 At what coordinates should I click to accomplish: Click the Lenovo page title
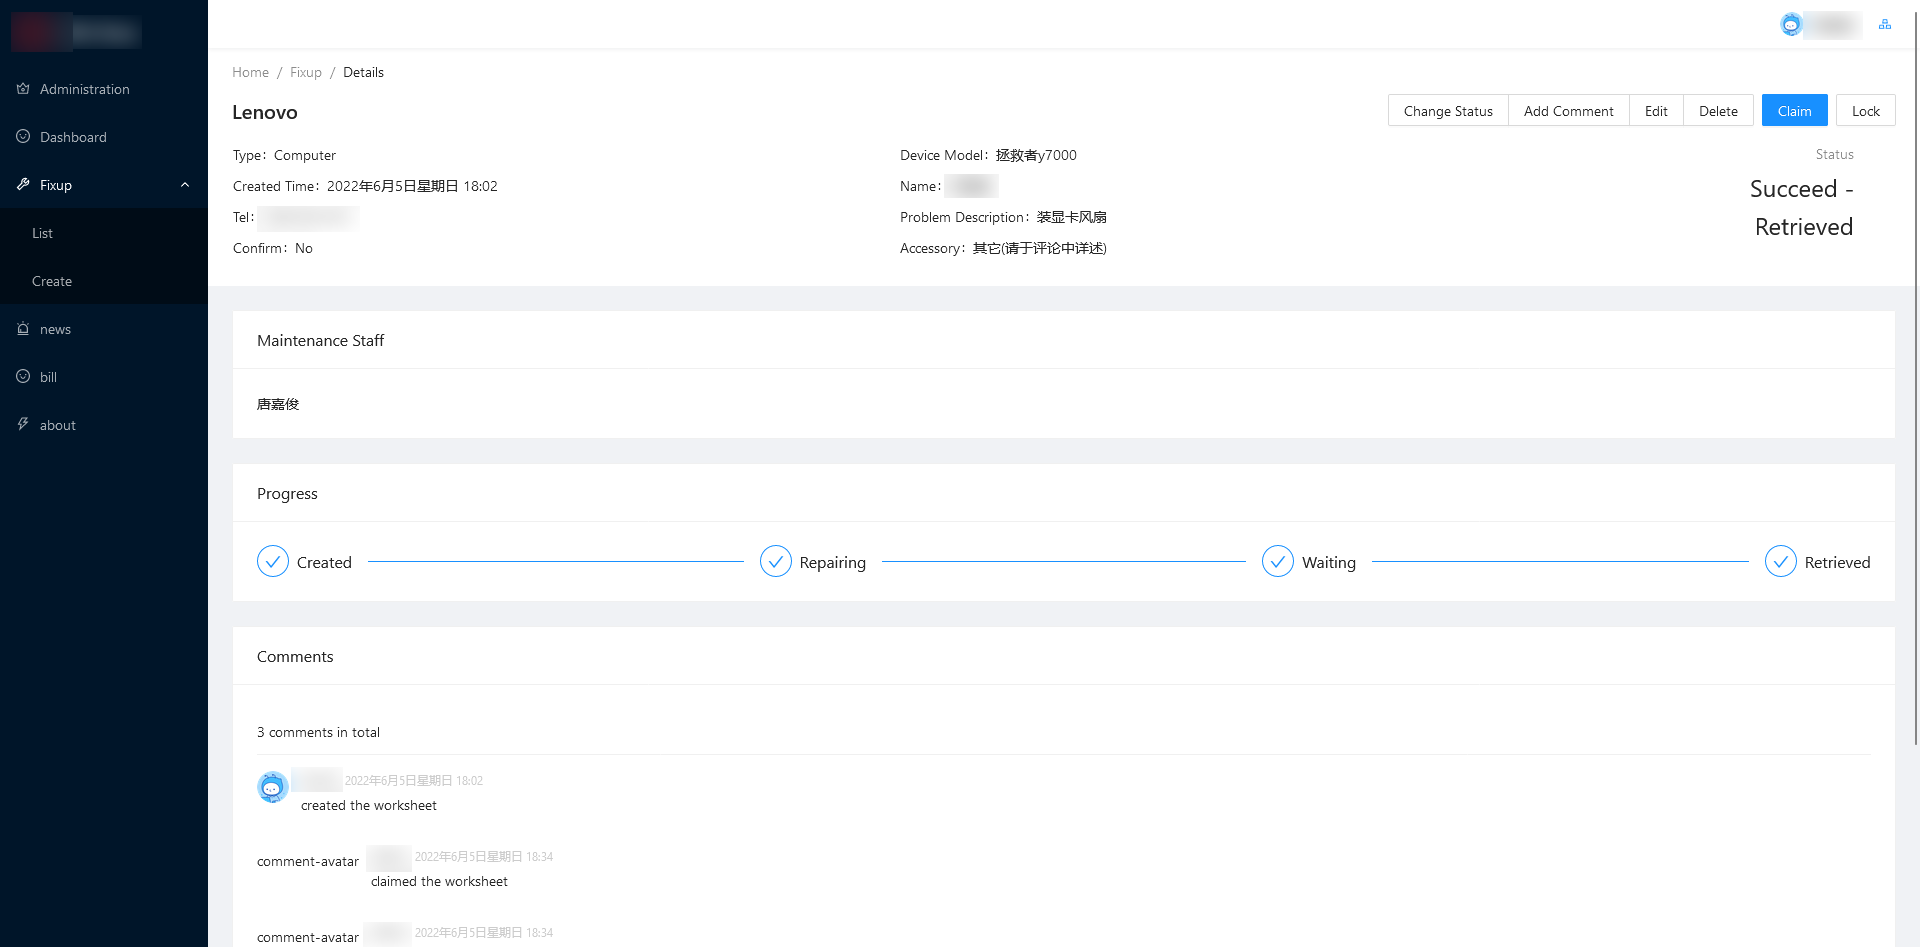tap(265, 112)
